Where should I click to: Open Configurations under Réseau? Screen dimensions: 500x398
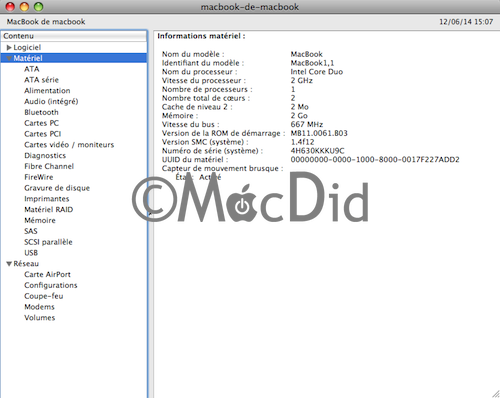click(51, 285)
